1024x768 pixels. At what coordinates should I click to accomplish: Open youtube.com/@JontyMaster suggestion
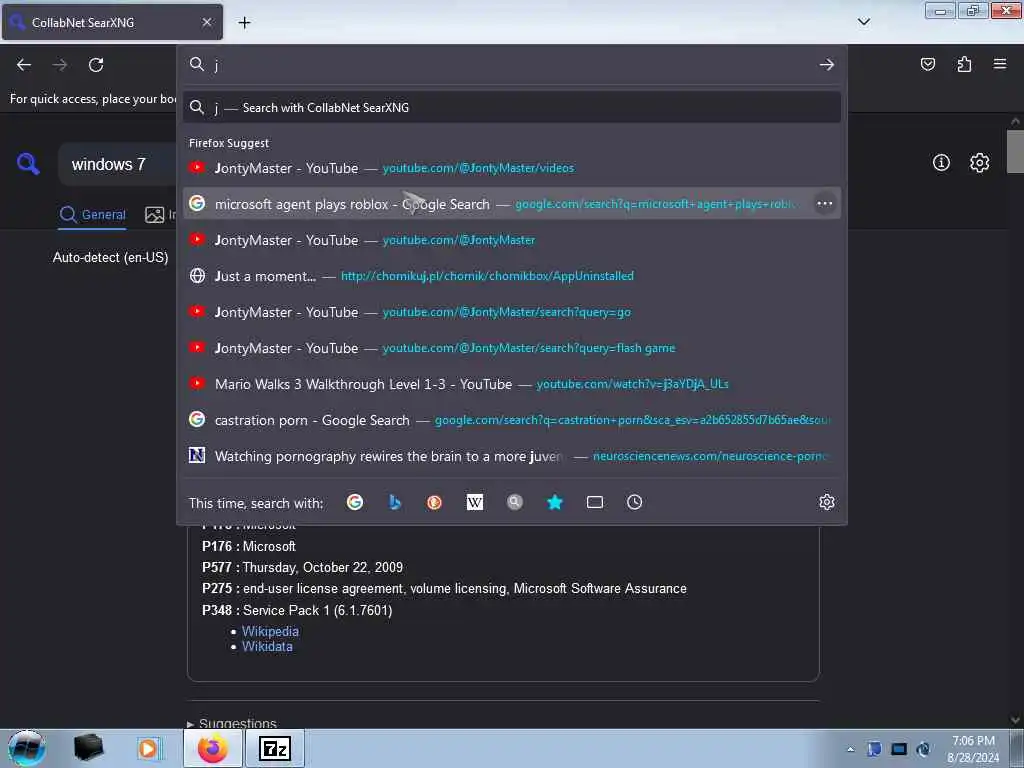[511, 240]
